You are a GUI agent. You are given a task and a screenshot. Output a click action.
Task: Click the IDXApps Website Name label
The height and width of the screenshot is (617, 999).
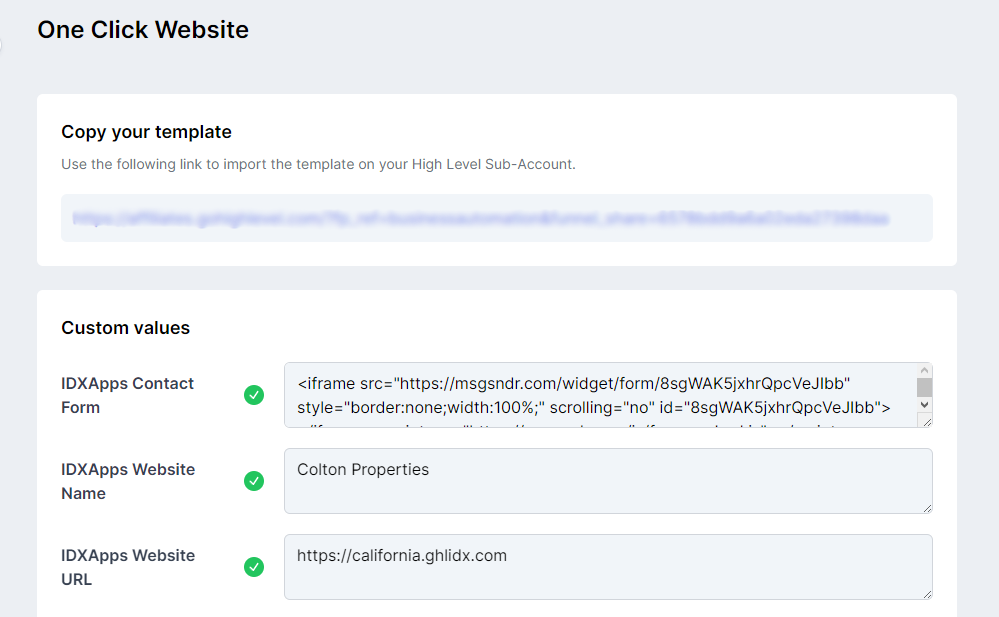[x=128, y=481]
